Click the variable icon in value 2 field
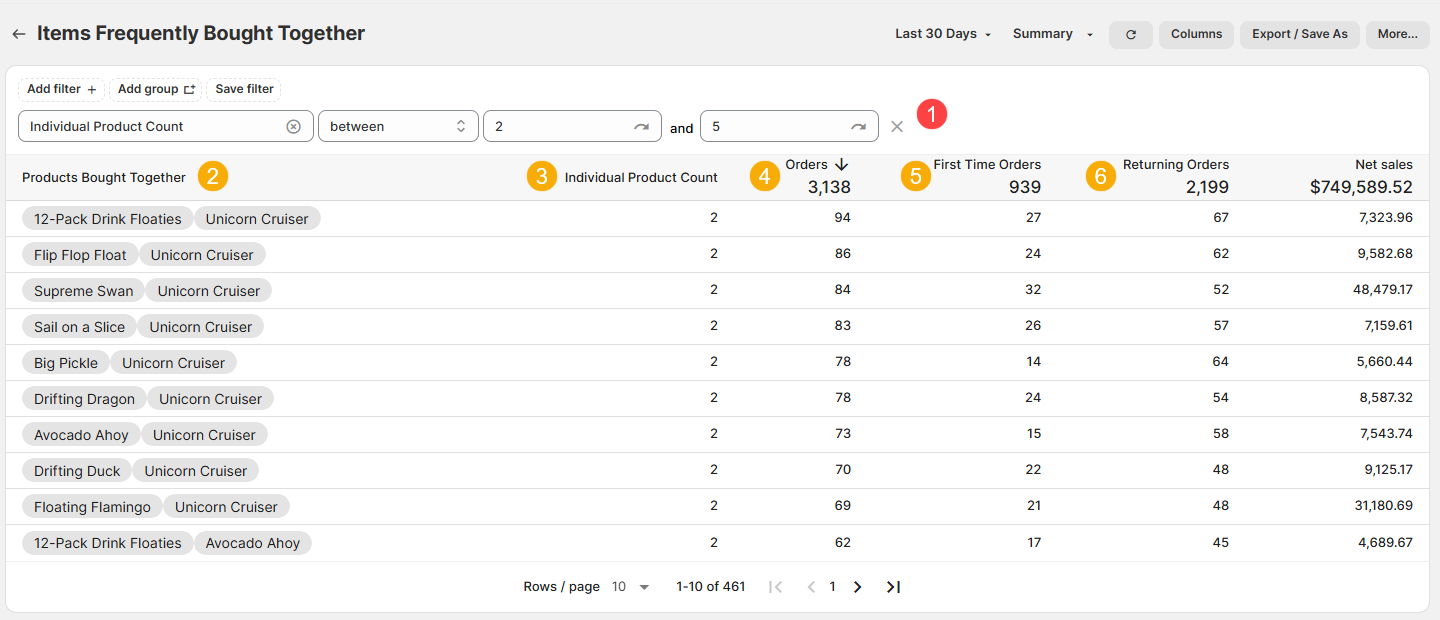This screenshot has width=1440, height=620. point(641,127)
